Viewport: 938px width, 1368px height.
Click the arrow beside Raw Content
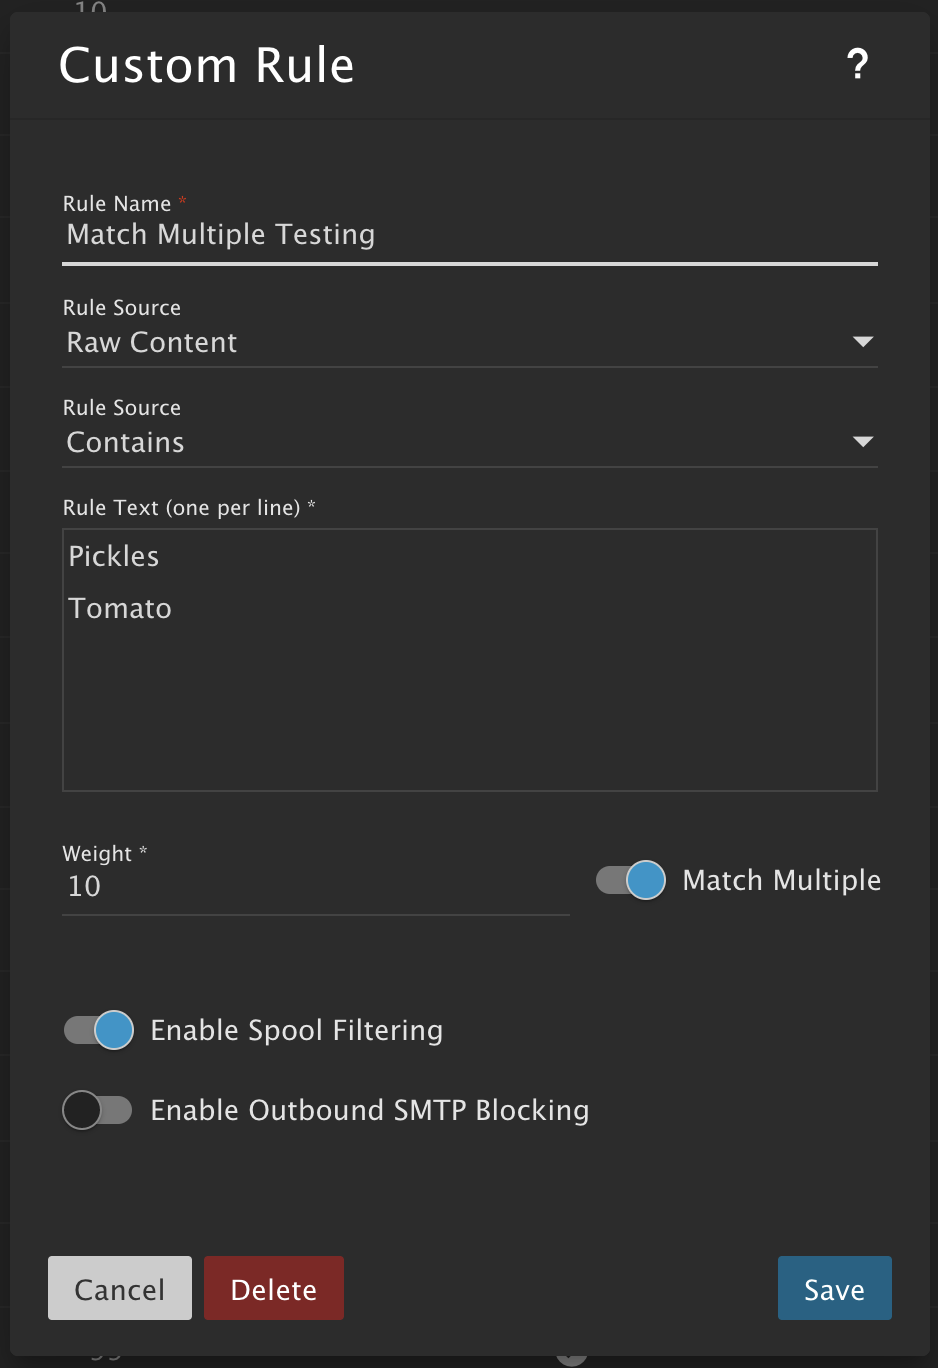(x=862, y=342)
